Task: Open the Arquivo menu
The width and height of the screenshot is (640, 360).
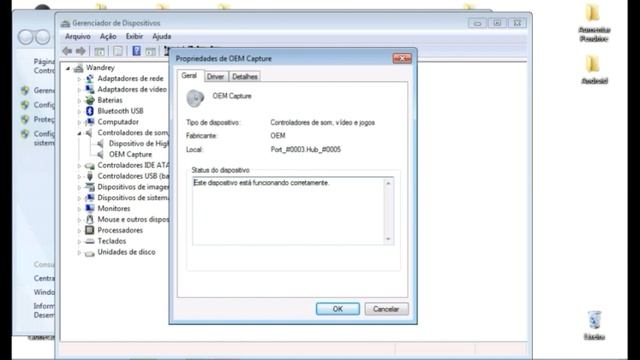Action: (78, 36)
